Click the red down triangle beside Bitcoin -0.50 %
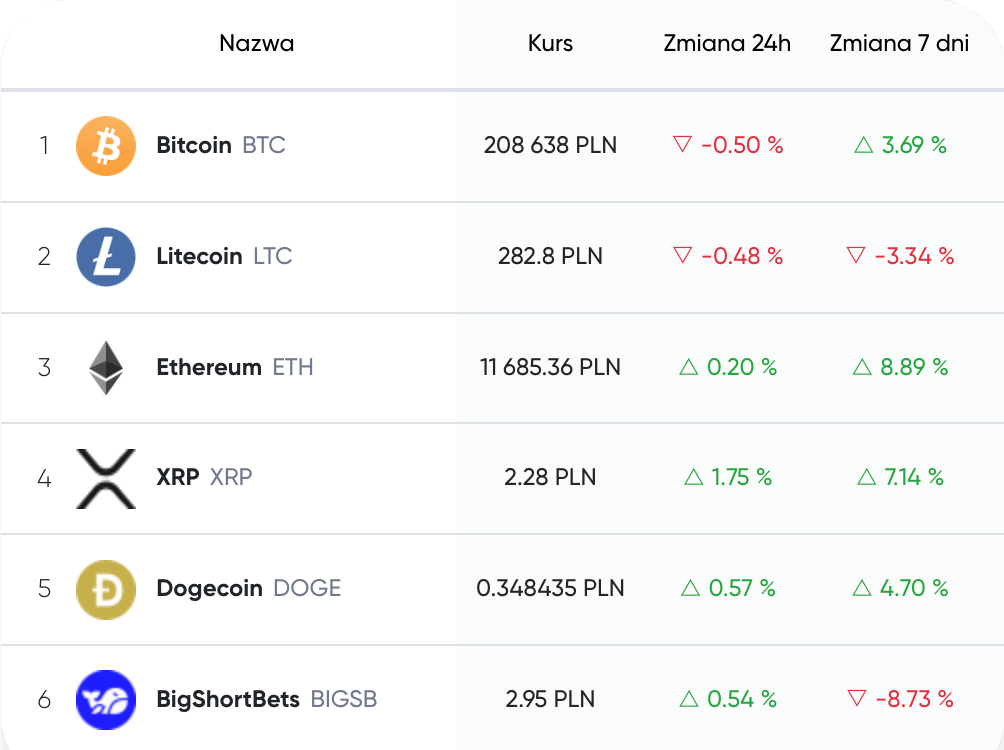This screenshot has width=1004, height=750. click(683, 144)
